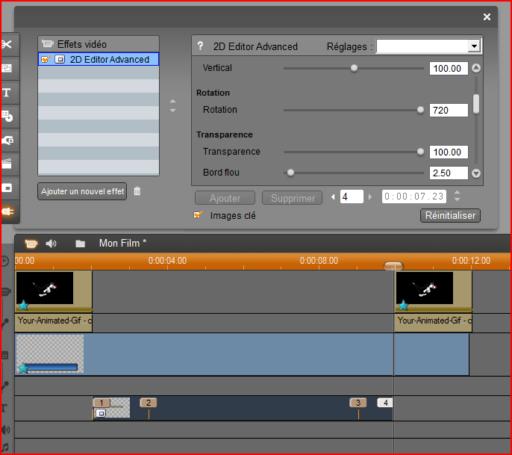Click the first clip's Your-Animated-Gif audio label
Screen dimensions: 512x455
tap(54, 322)
